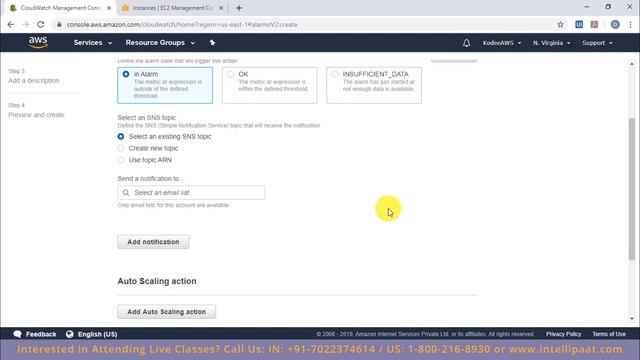This screenshot has height=360, width=640.
Task: Click the pin shortcuts icon in navbar
Action: pos(212,42)
